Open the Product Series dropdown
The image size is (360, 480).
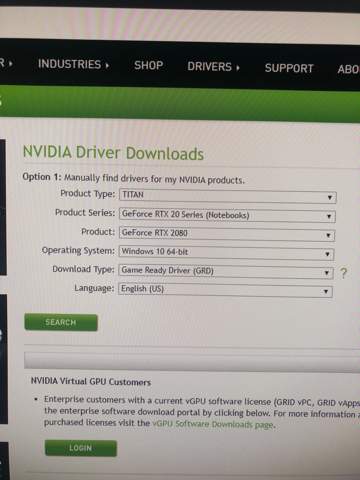coord(227,215)
